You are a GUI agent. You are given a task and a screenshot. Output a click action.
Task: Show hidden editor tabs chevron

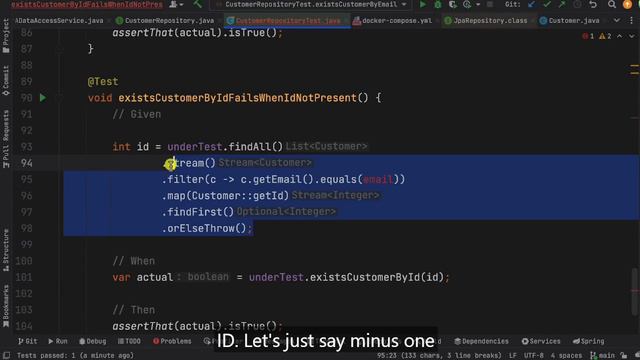pyautogui.click(x=617, y=20)
